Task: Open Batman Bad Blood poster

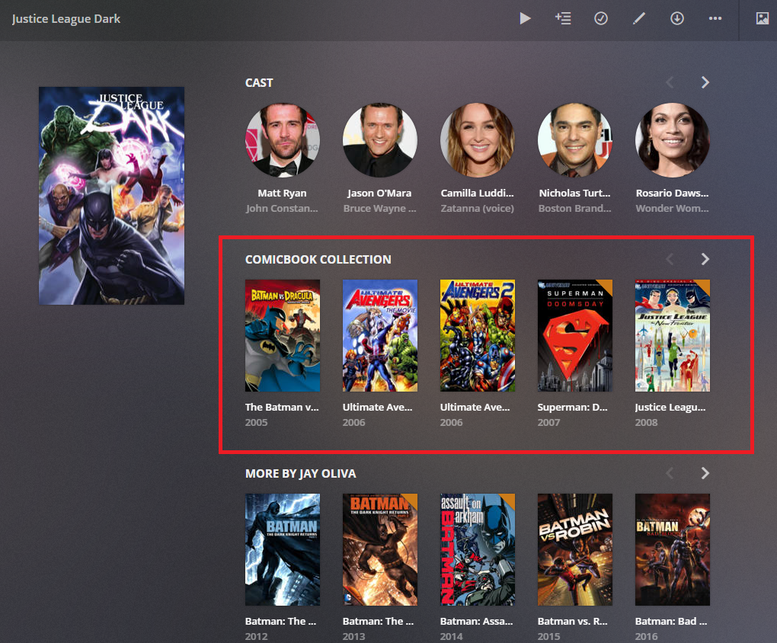Action: [672, 549]
